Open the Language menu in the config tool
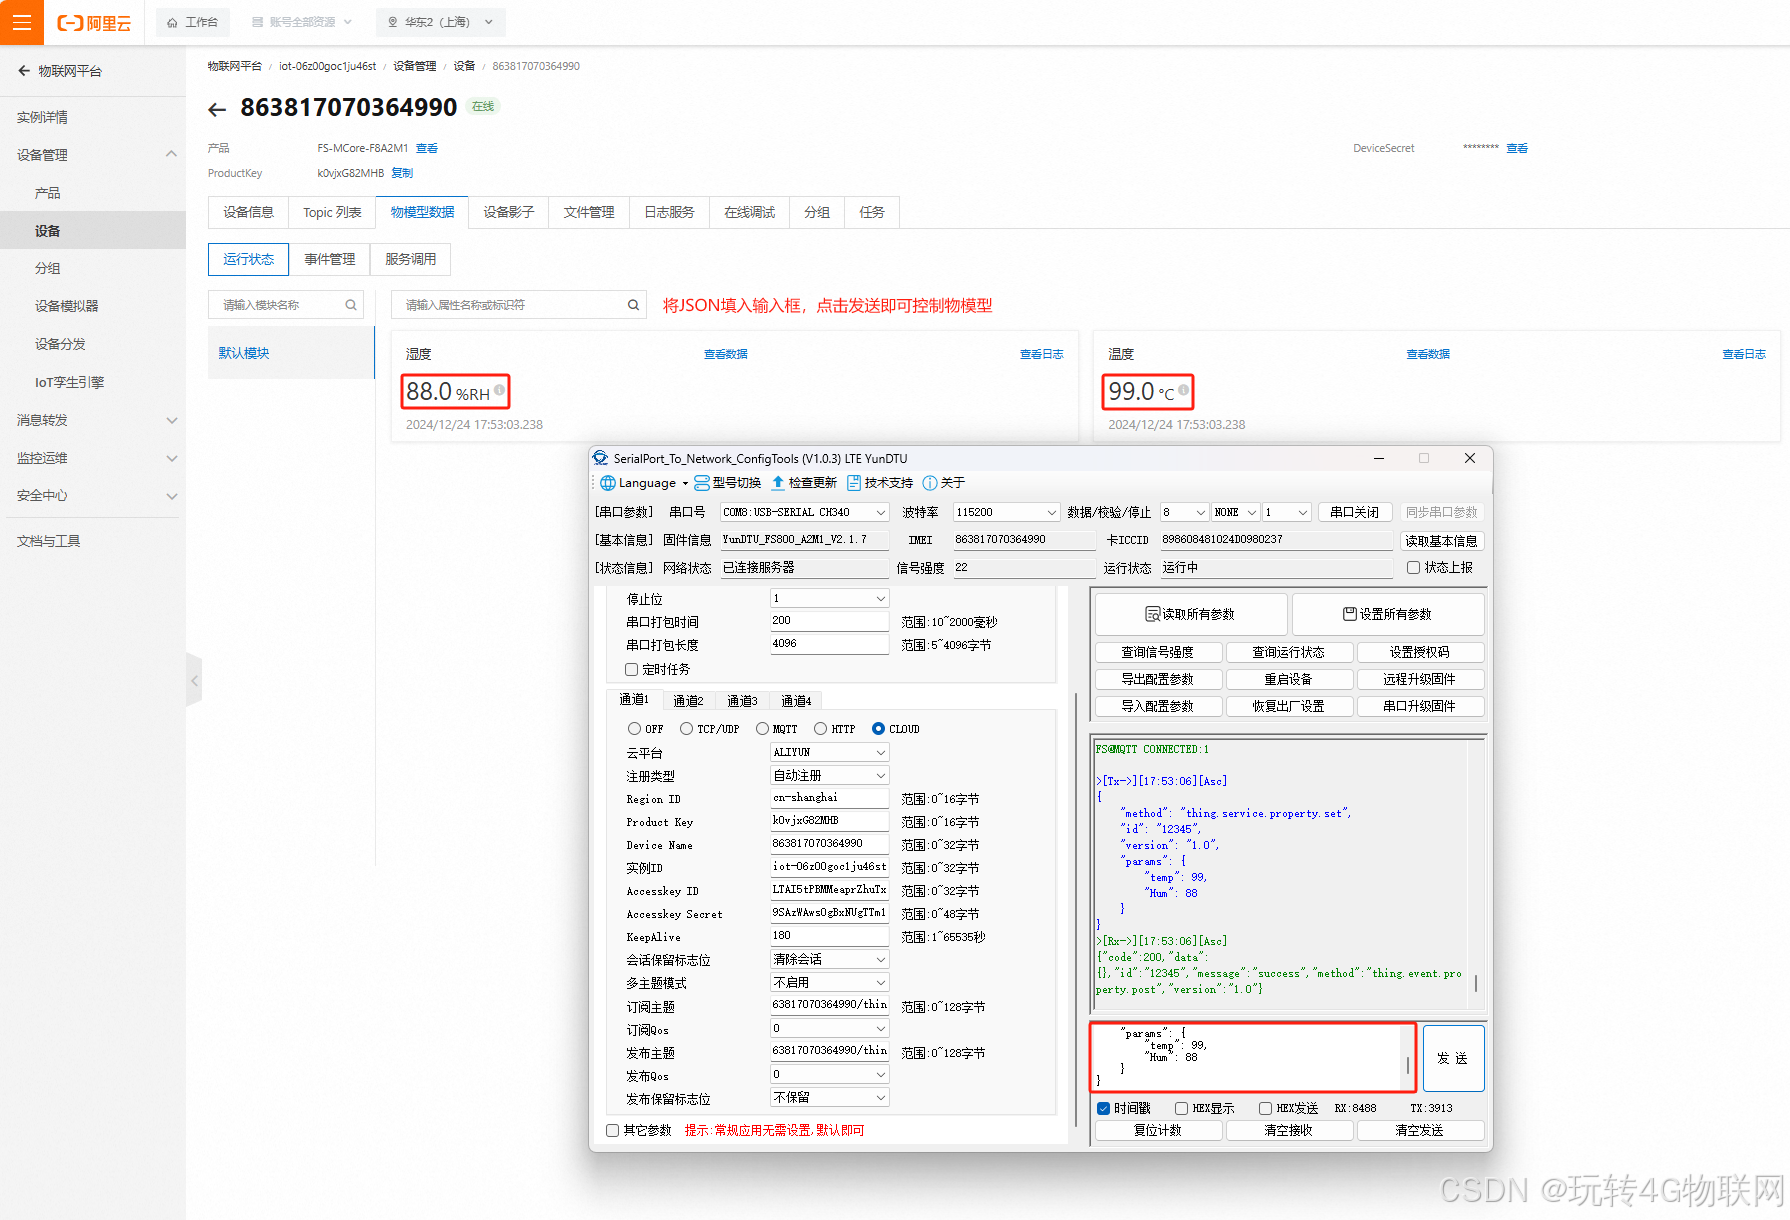 [644, 483]
